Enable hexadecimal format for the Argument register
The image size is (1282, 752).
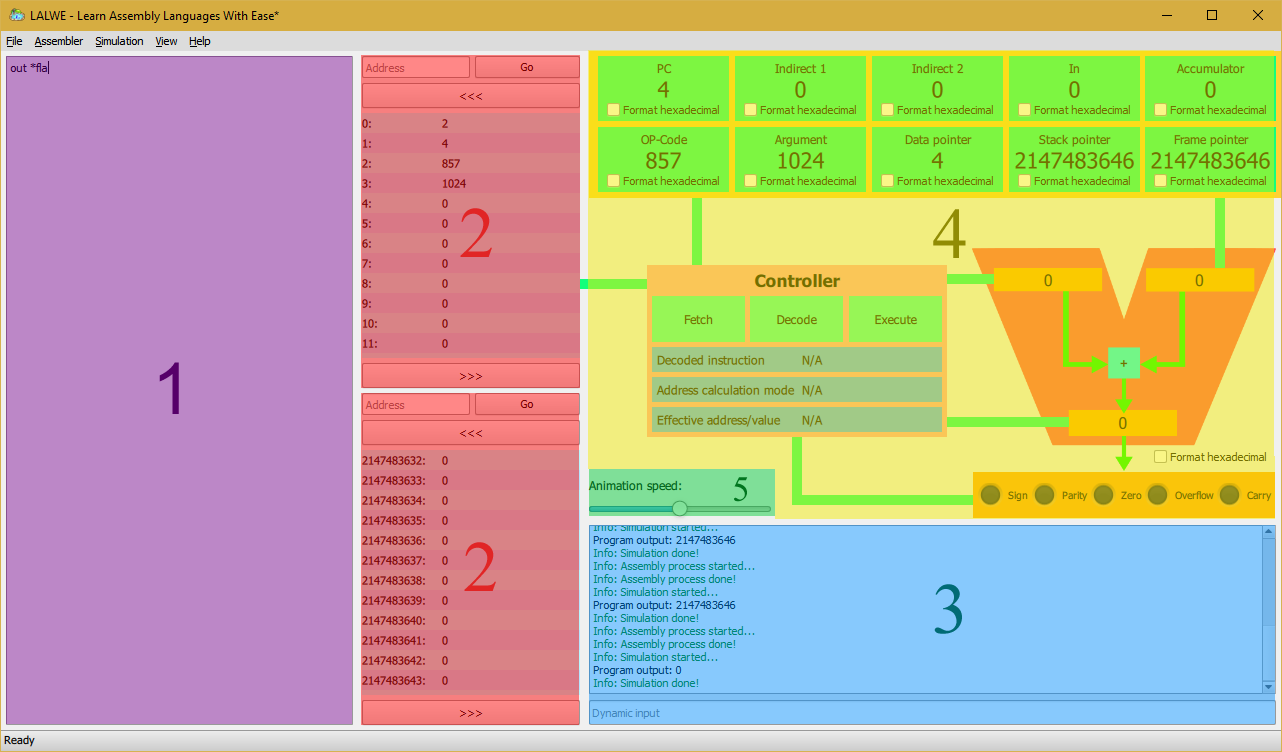click(x=750, y=181)
